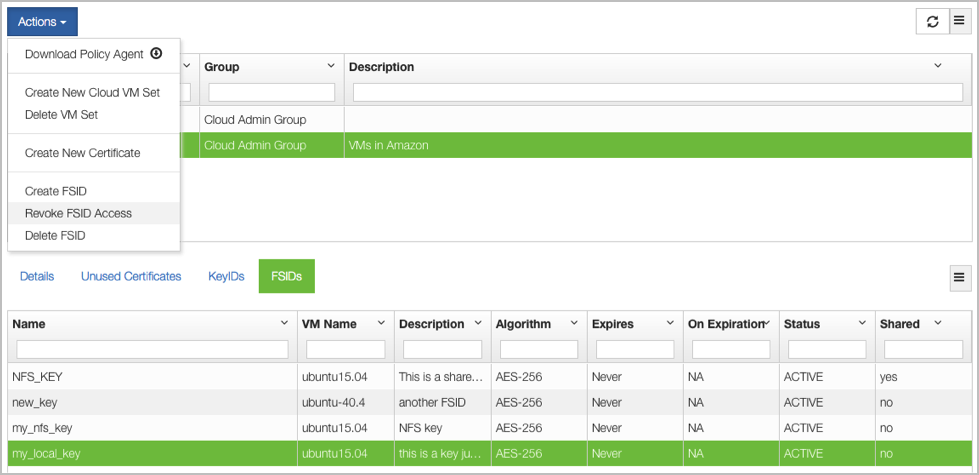Focus the Group filter text box
The width and height of the screenshot is (979, 475).
(x=272, y=92)
